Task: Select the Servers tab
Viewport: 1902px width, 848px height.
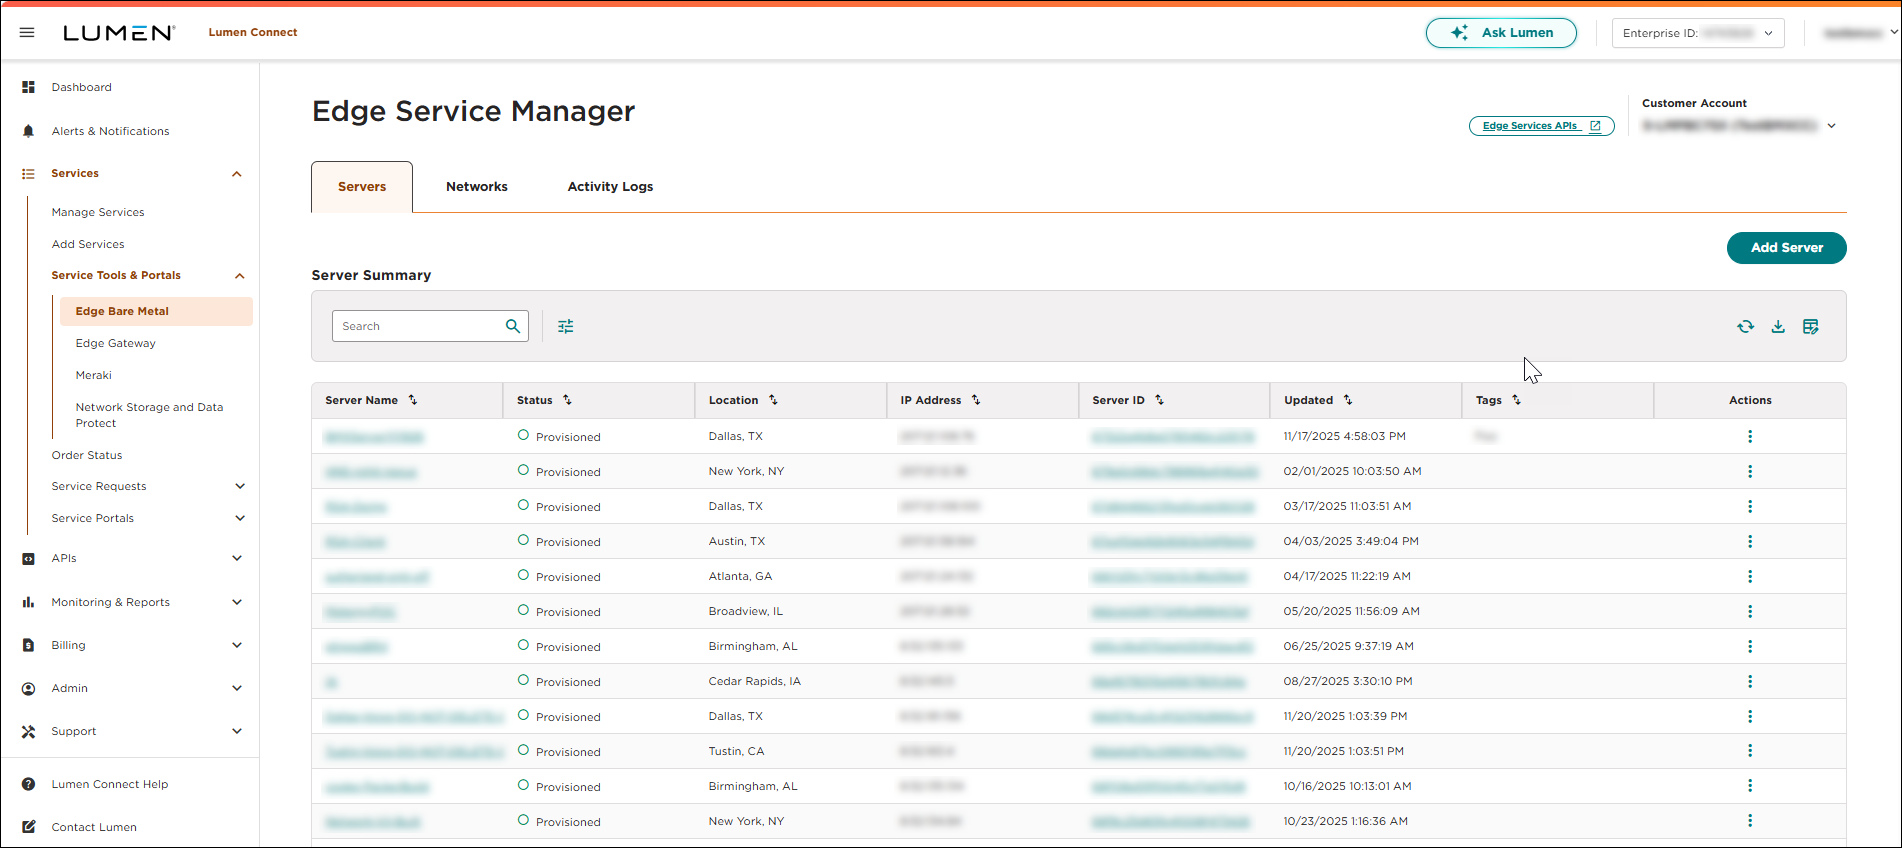Action: [x=362, y=187]
